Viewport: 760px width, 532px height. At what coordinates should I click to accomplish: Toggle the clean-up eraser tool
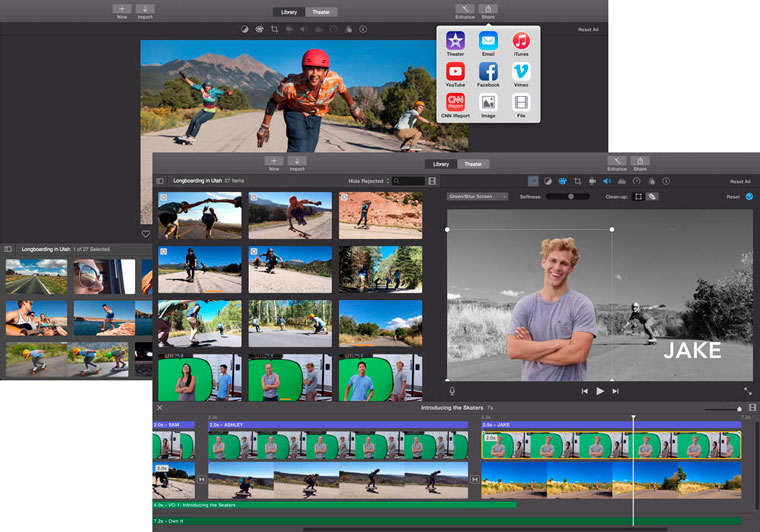click(651, 197)
